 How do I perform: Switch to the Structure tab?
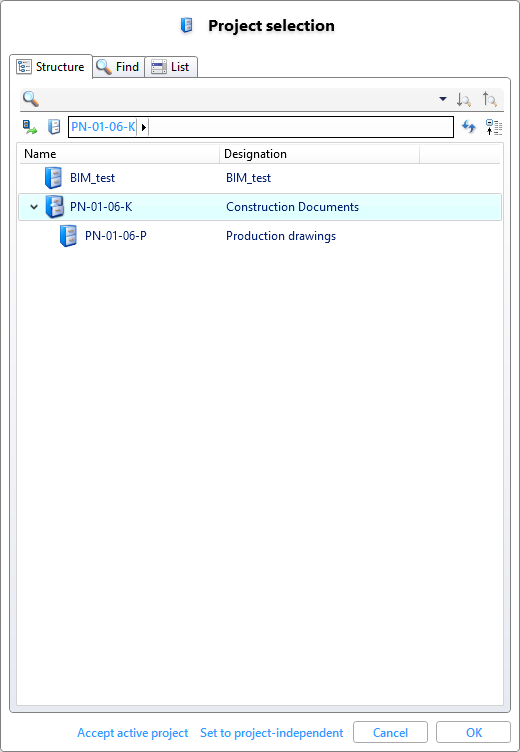click(51, 66)
